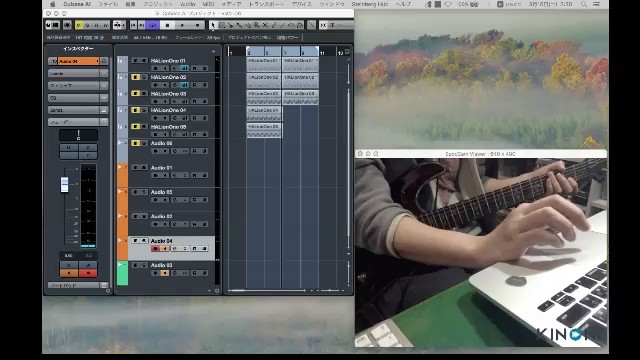Select the HALionOne 04 clip in timeline
This screenshot has height=360, width=640.
click(264, 113)
